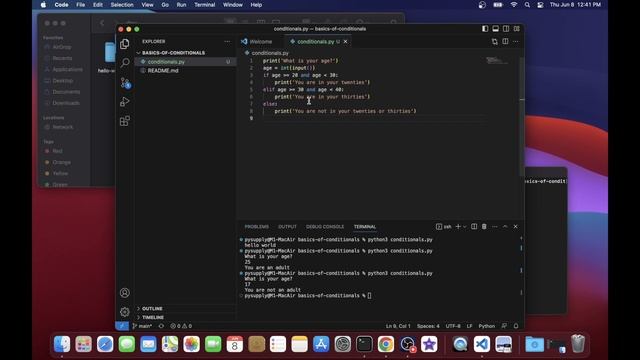The width and height of the screenshot is (640, 360).
Task: Create a new terminal with plus icon
Action: coord(458,227)
